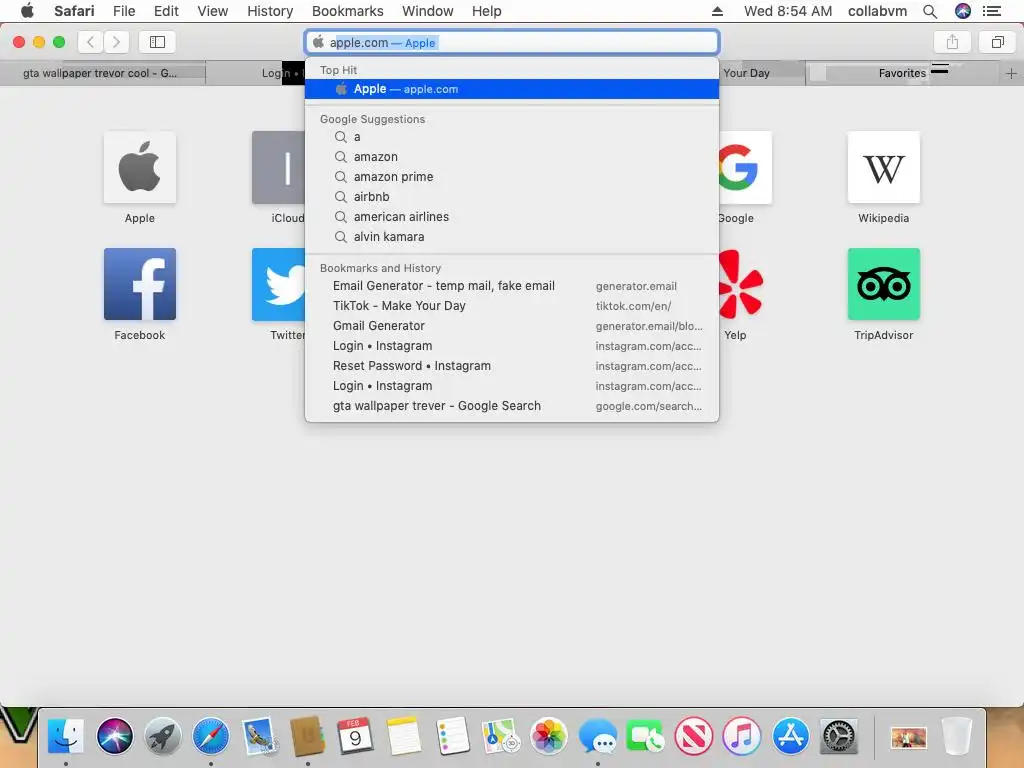
Task: Open Reset Password • Instagram entry
Action: [x=512, y=366]
